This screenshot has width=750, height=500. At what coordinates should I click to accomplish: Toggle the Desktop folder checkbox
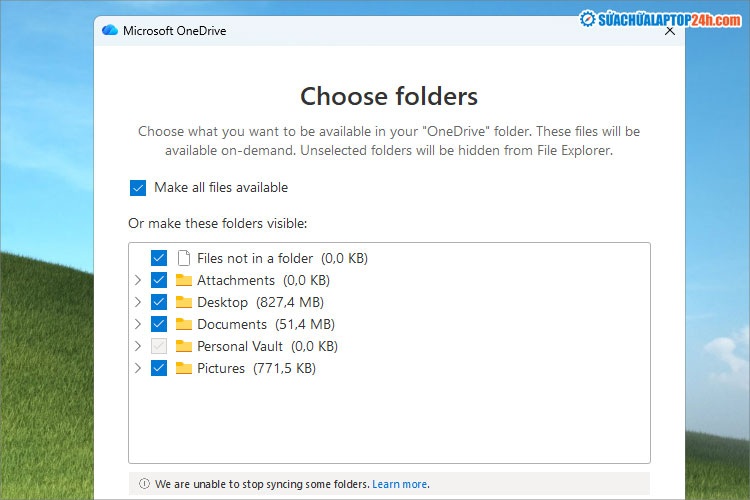click(x=159, y=302)
